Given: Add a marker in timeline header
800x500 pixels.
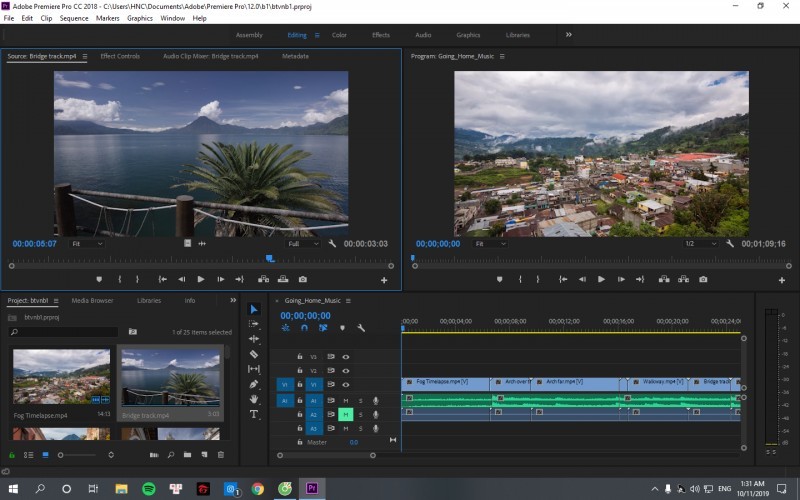Looking at the screenshot, I should [x=342, y=328].
